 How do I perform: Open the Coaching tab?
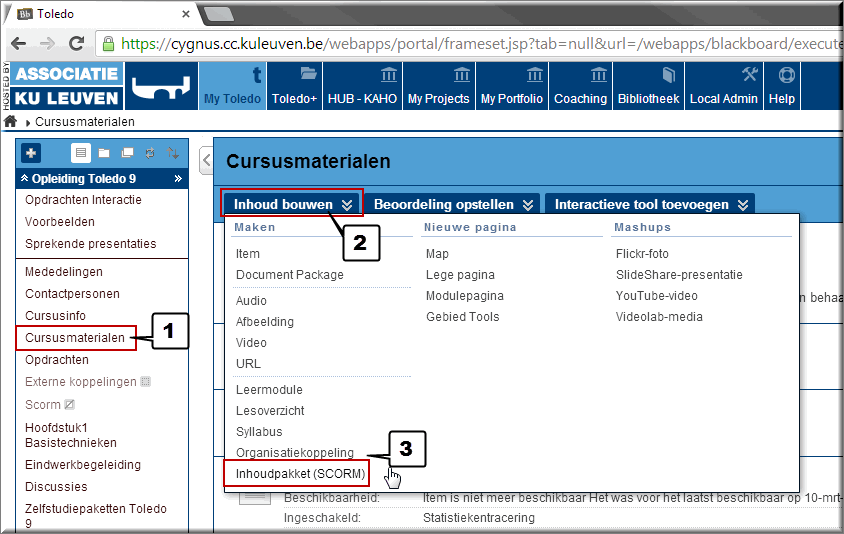pyautogui.click(x=580, y=86)
